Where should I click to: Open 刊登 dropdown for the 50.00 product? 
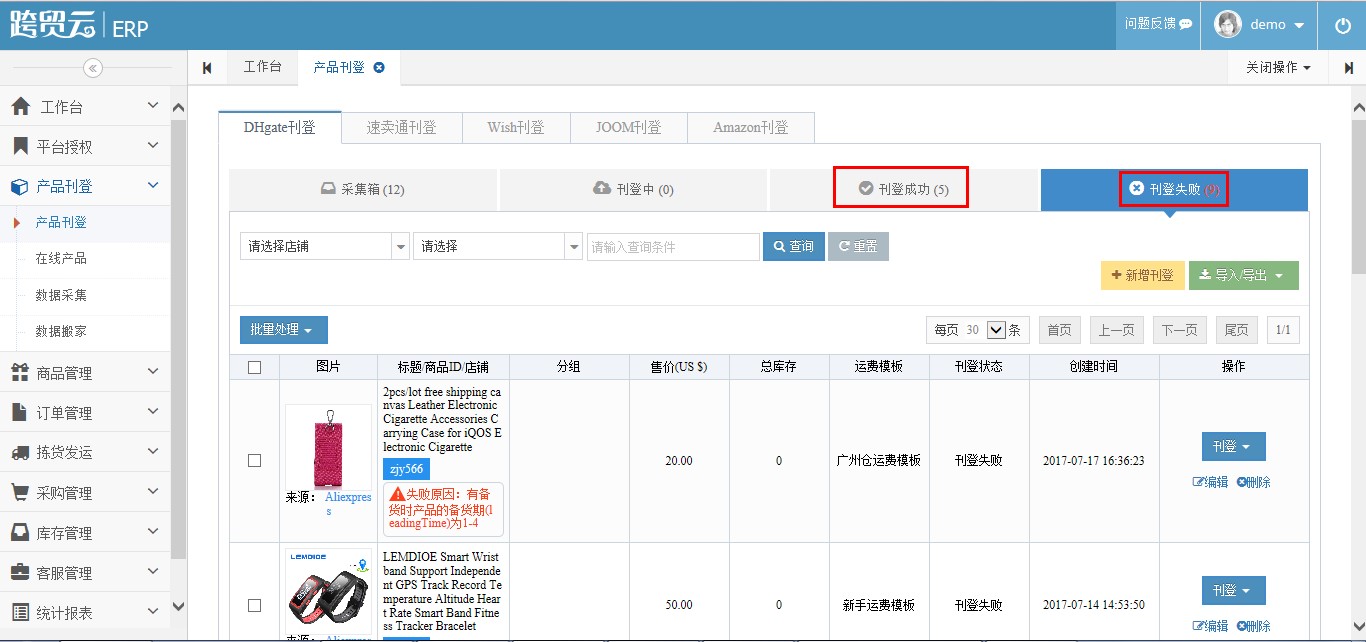pyautogui.click(x=1233, y=590)
